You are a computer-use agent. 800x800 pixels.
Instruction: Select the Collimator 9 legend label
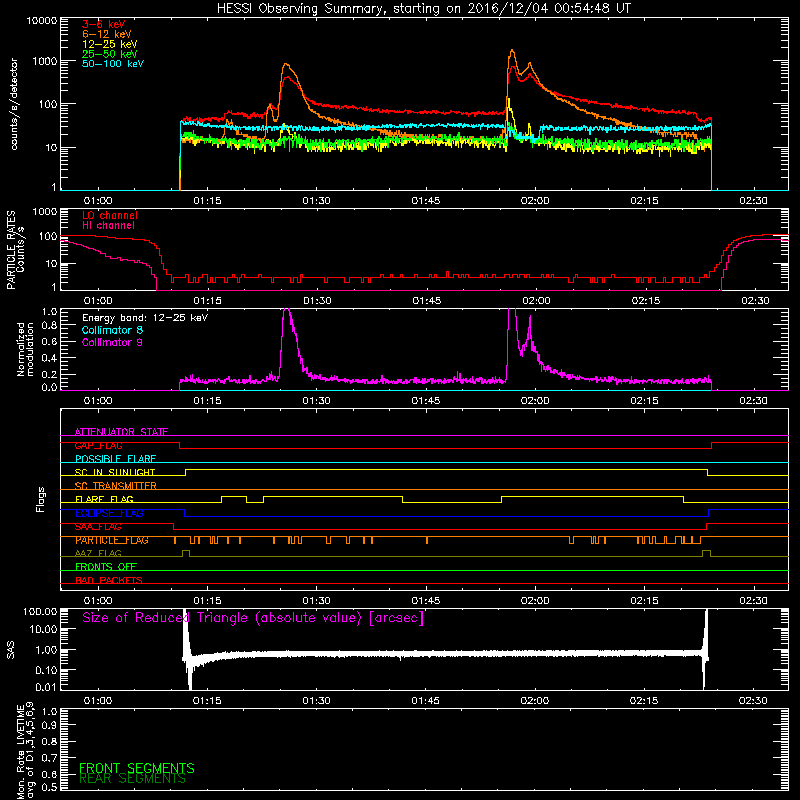pyautogui.click(x=112, y=342)
